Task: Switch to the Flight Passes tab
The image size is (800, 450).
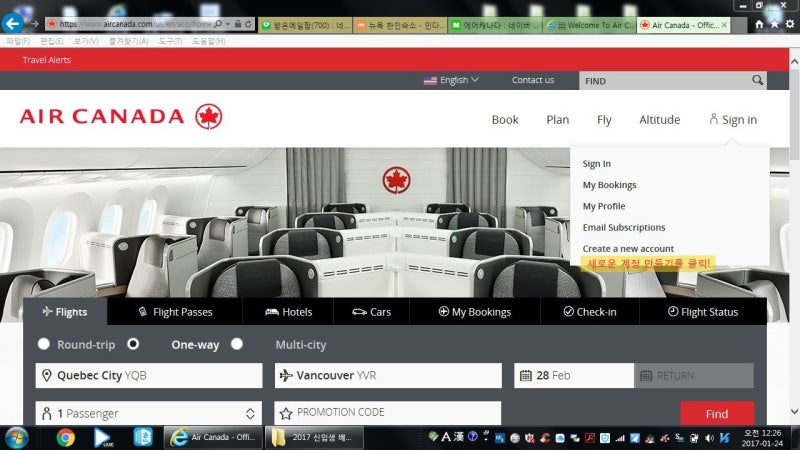Action: 175,312
